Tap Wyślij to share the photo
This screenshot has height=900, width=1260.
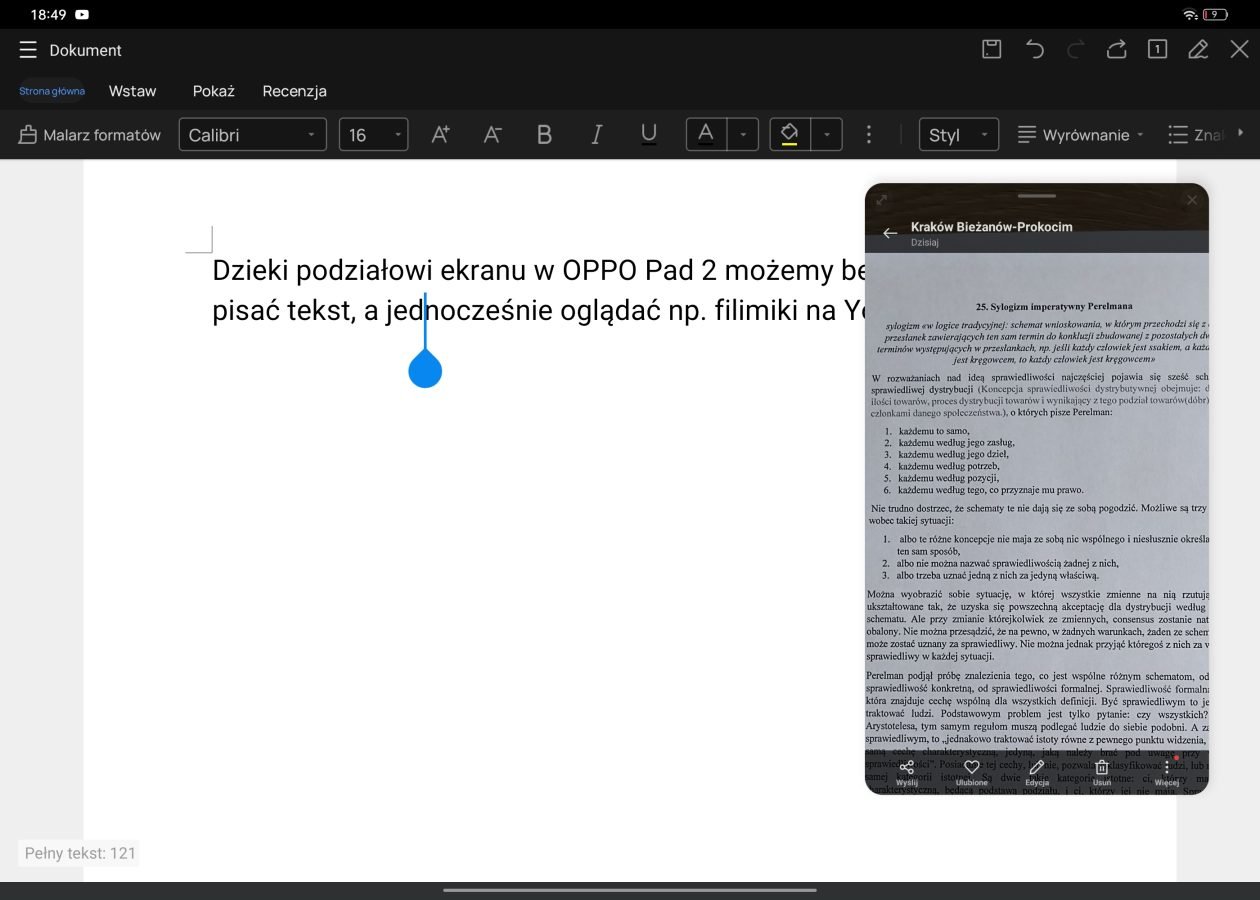[907, 773]
